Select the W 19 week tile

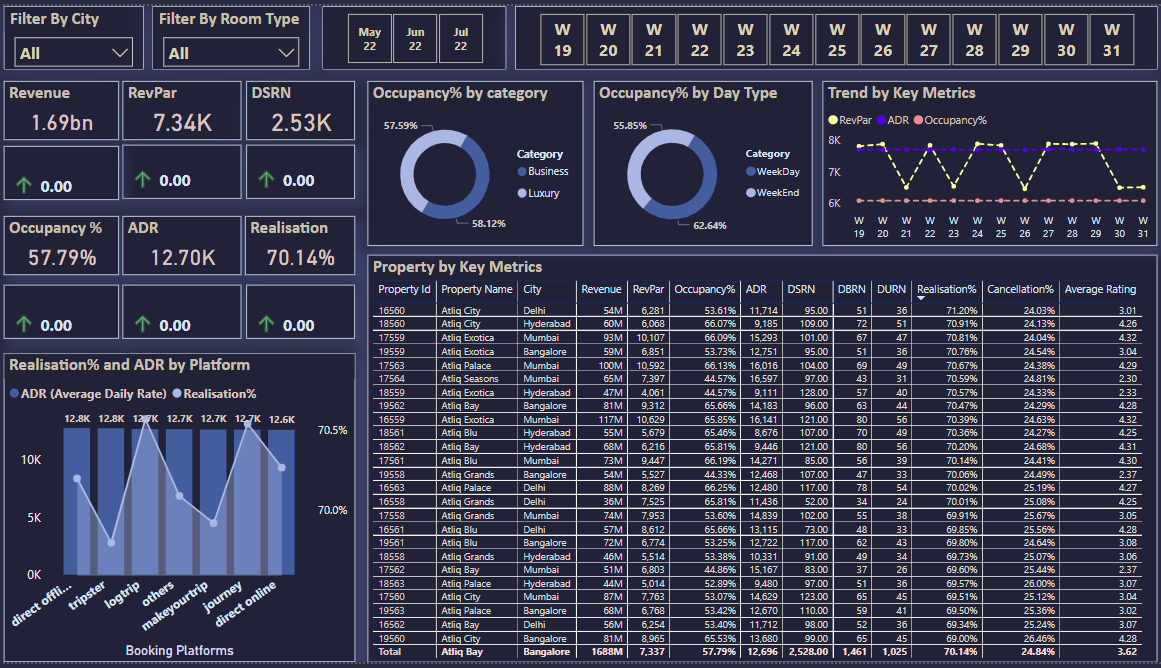click(562, 40)
